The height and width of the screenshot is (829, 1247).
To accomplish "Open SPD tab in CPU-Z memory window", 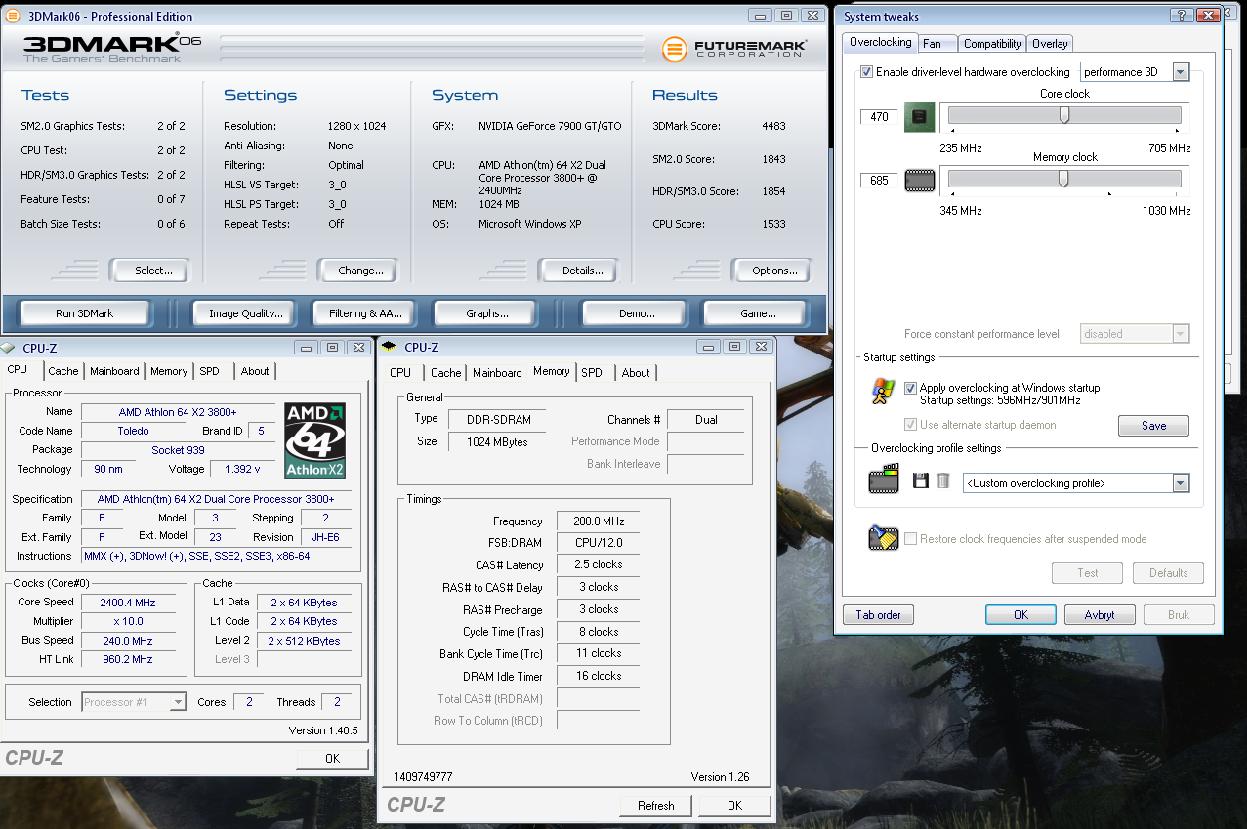I will coord(592,372).
